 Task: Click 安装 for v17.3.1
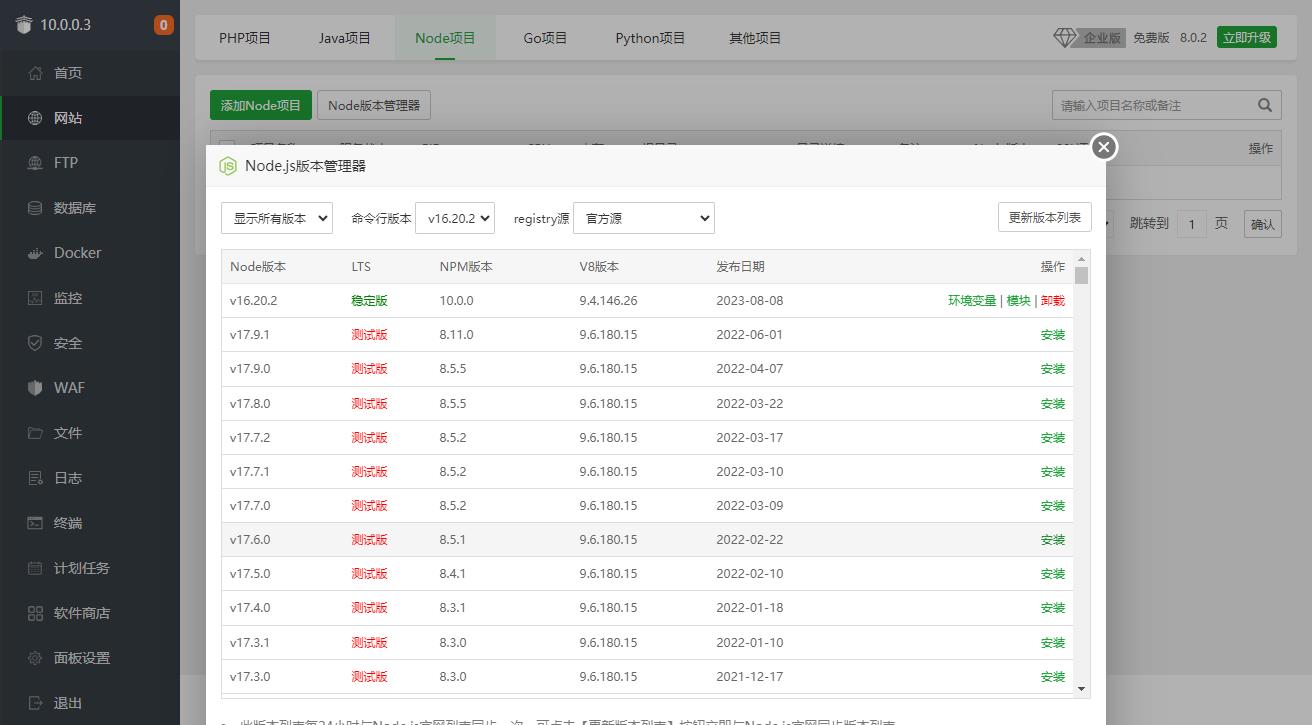click(x=1053, y=643)
